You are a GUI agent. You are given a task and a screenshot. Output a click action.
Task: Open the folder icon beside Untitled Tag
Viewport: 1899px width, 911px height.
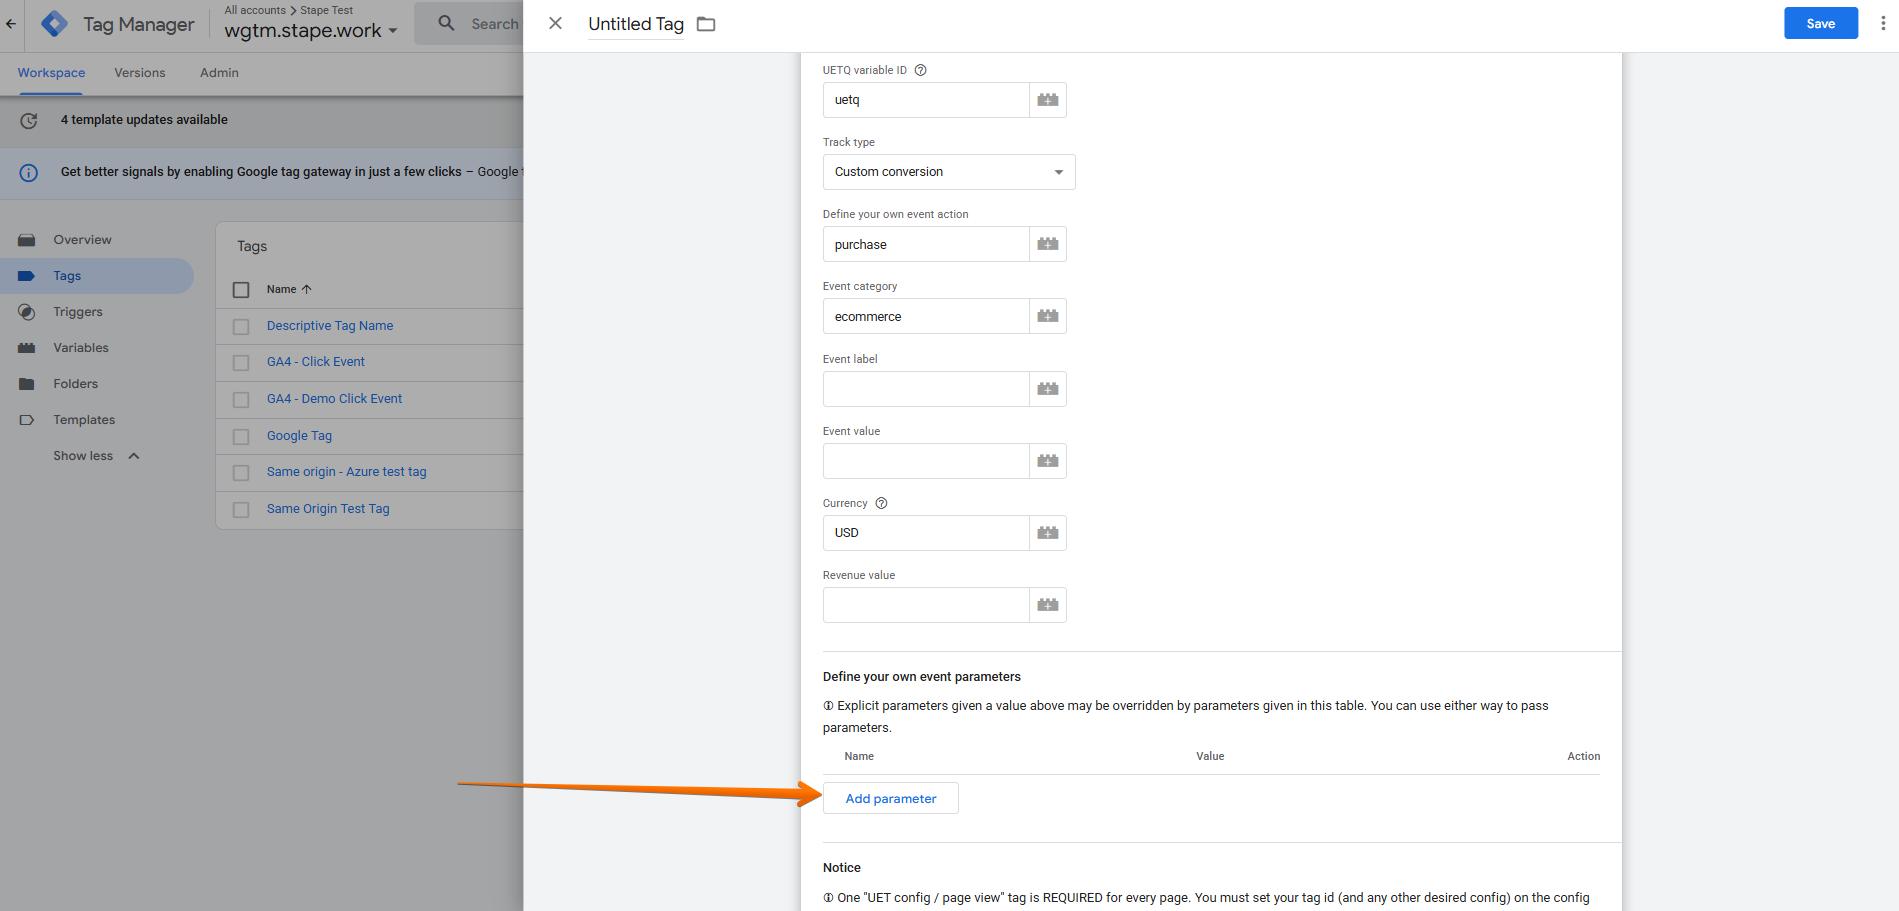tap(706, 24)
